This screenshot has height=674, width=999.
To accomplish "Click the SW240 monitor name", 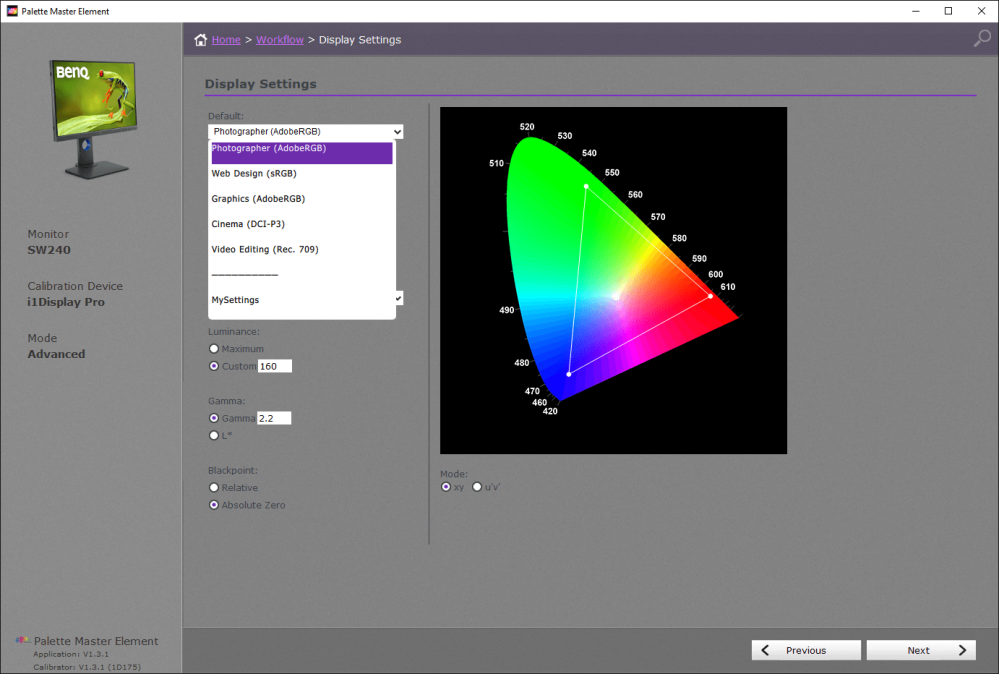I will click(49, 250).
